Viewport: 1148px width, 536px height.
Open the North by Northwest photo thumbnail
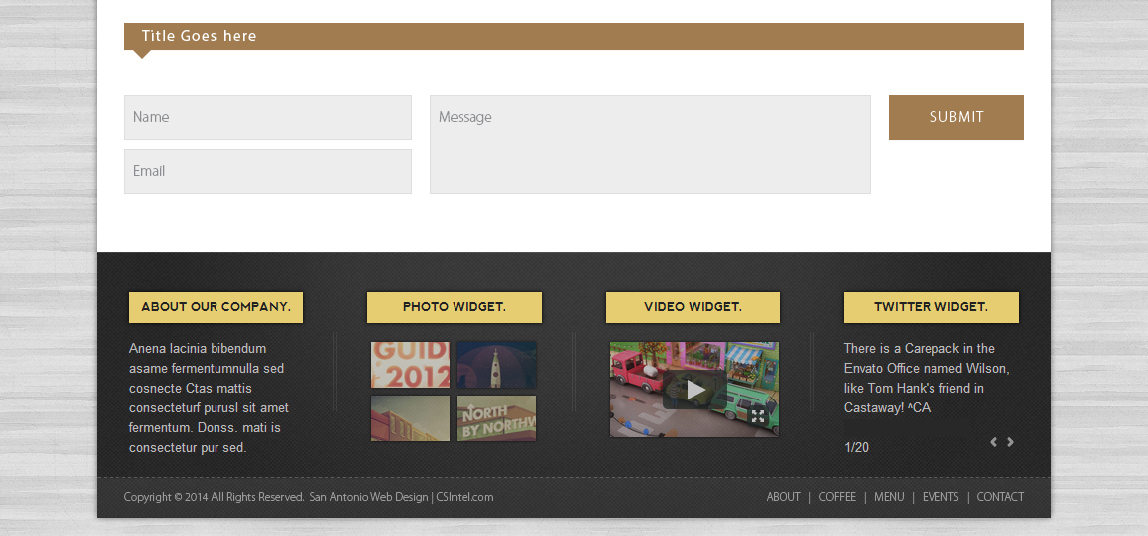coord(497,418)
